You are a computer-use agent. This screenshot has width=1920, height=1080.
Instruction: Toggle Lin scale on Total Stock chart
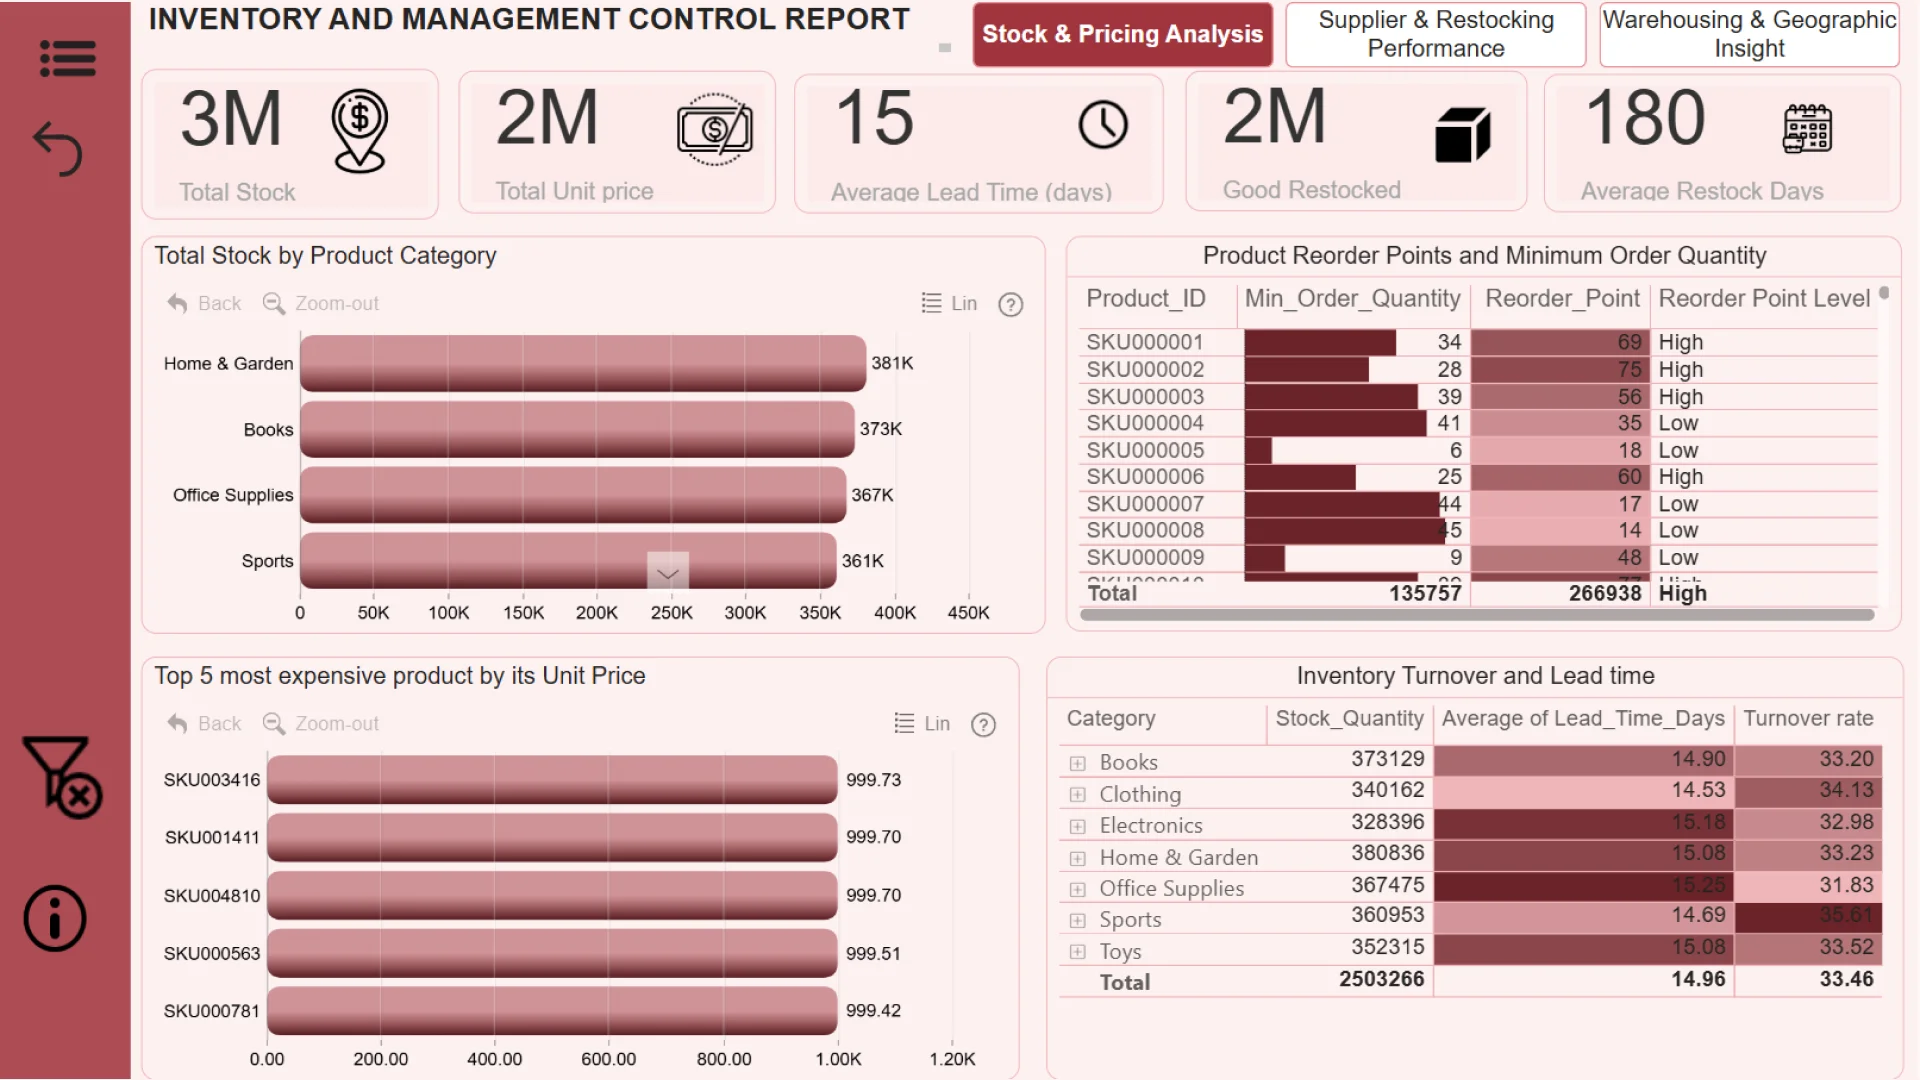click(x=948, y=303)
